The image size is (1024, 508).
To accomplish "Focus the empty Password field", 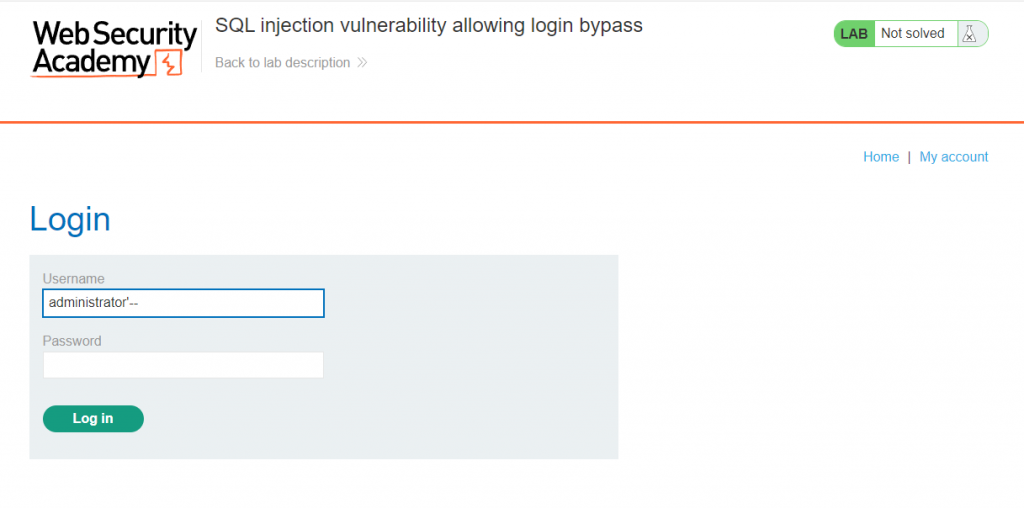I will tap(183, 365).
